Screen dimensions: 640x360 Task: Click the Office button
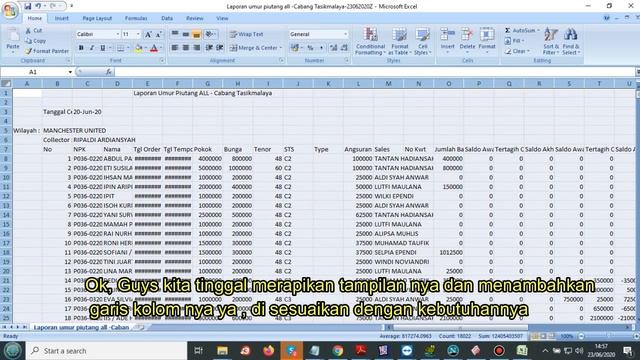coord(10,10)
